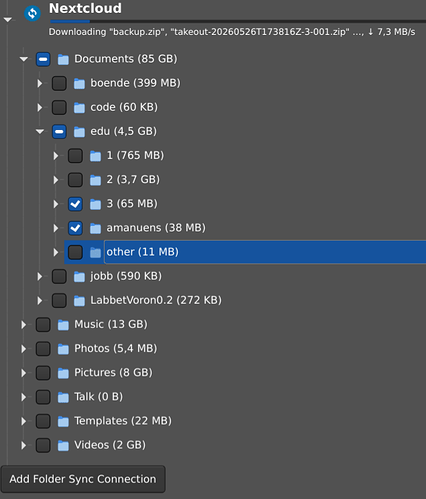Screen dimensions: 426x499
Task: Expand folder "2 (3,7 GB)"
Action: coord(56,180)
